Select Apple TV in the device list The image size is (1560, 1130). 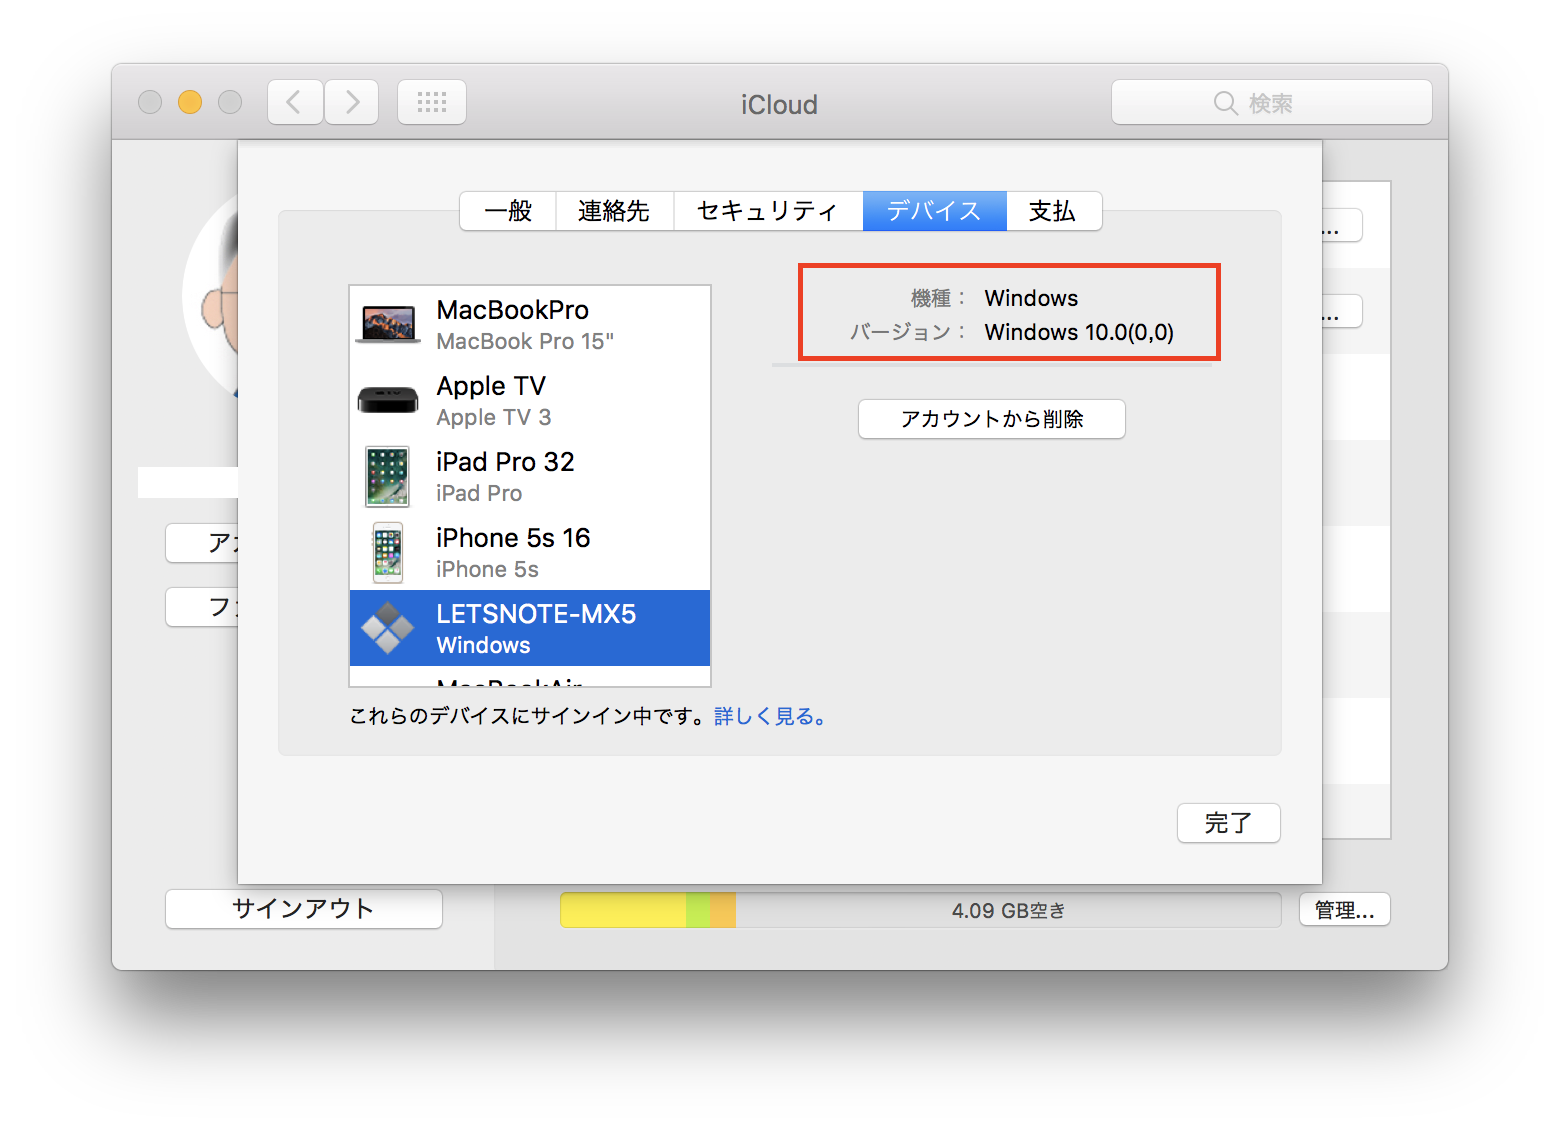coord(530,401)
